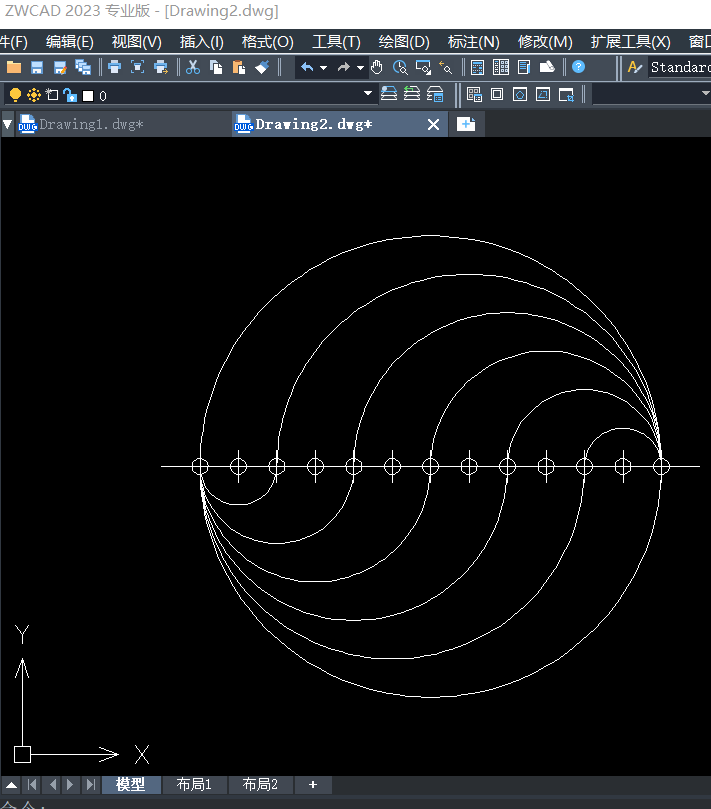
Task: Open the Tool Palettes icon
Action: (x=524, y=67)
